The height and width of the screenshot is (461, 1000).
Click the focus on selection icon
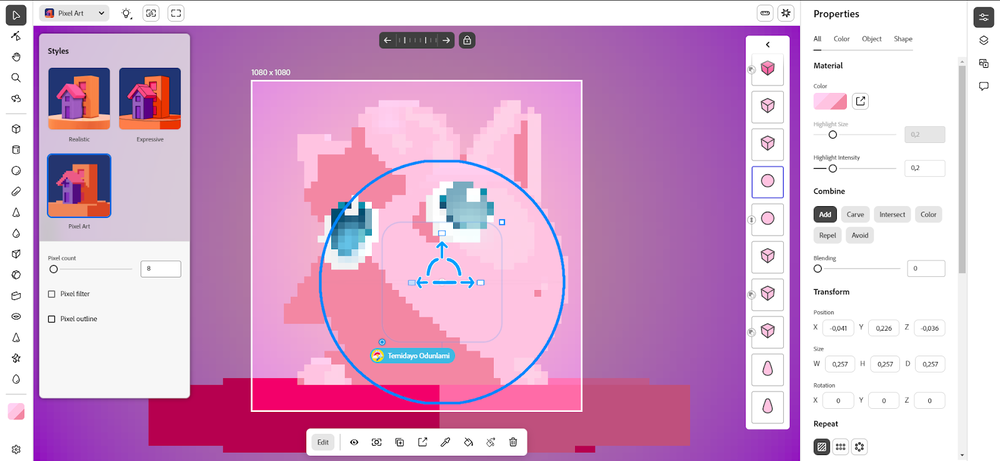point(376,442)
